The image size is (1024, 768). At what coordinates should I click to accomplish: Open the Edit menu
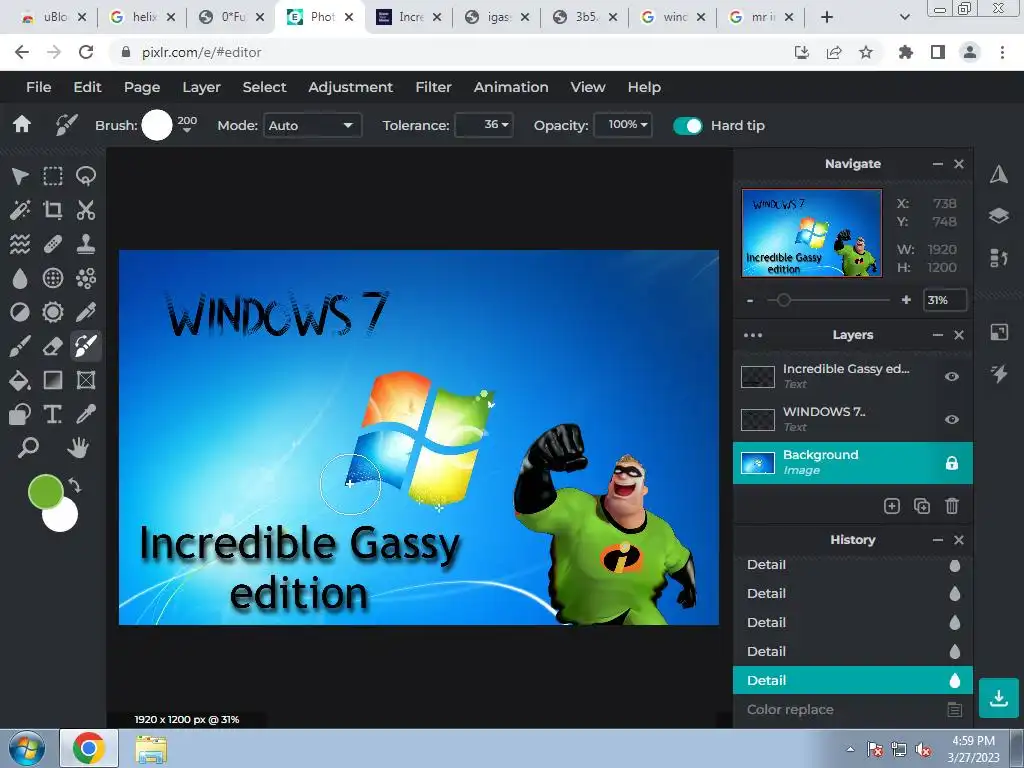(x=88, y=87)
